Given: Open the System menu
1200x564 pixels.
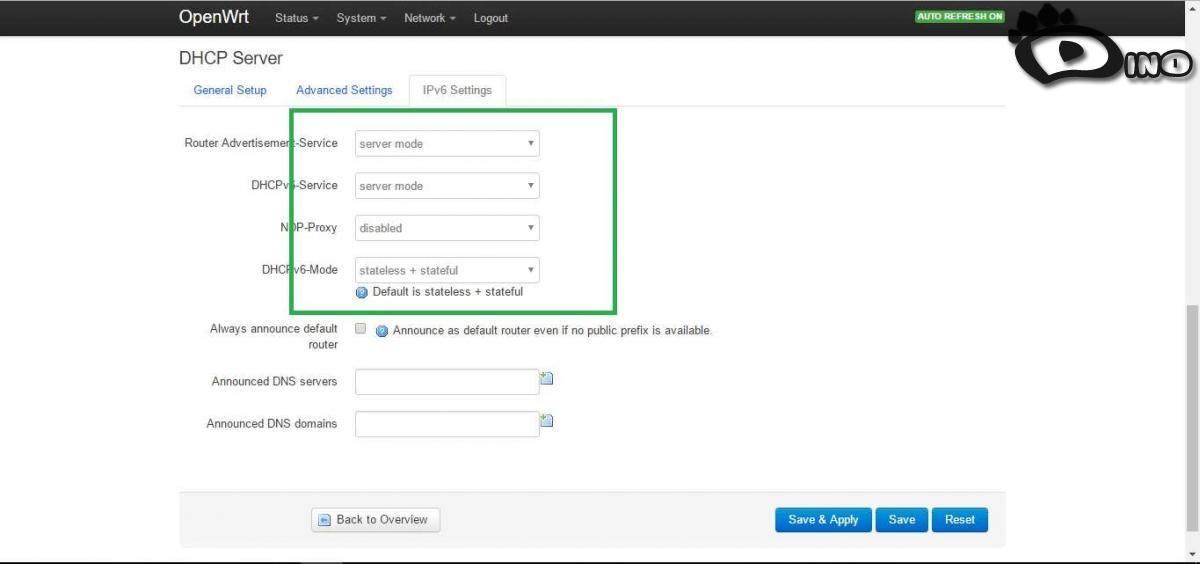Looking at the screenshot, I should (x=361, y=18).
